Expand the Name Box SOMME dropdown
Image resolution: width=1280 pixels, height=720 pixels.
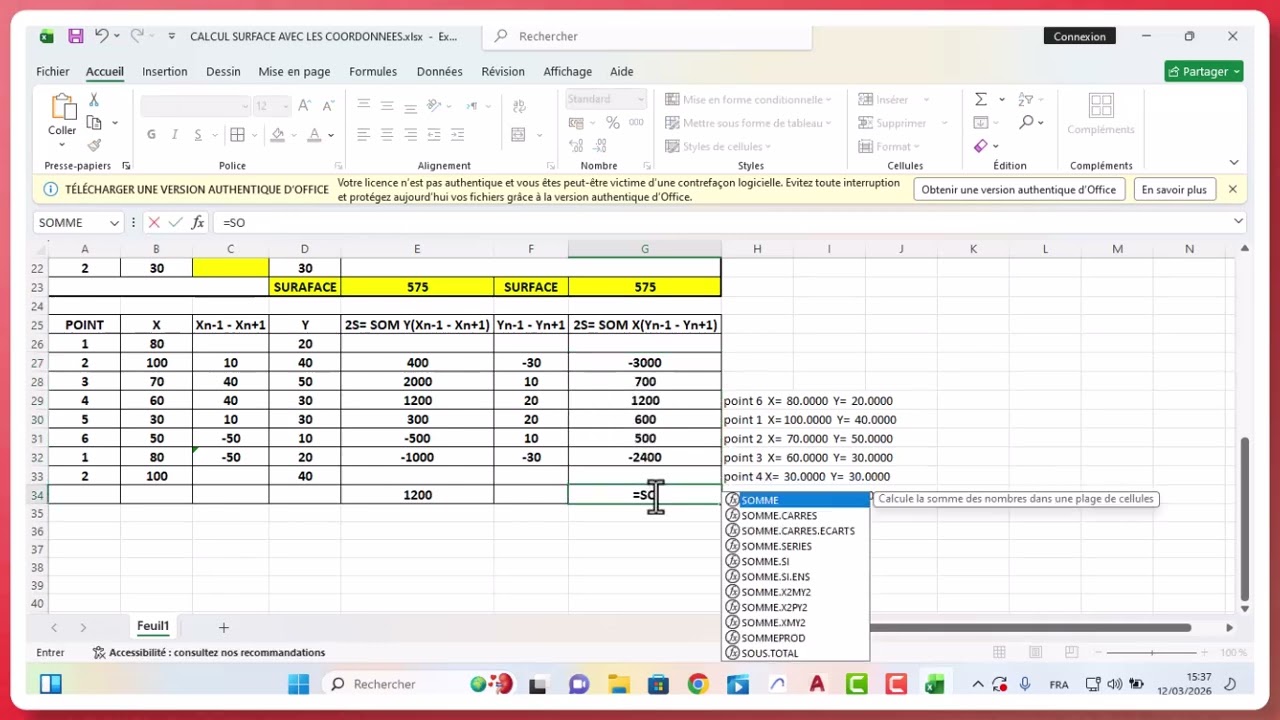[x=116, y=222]
